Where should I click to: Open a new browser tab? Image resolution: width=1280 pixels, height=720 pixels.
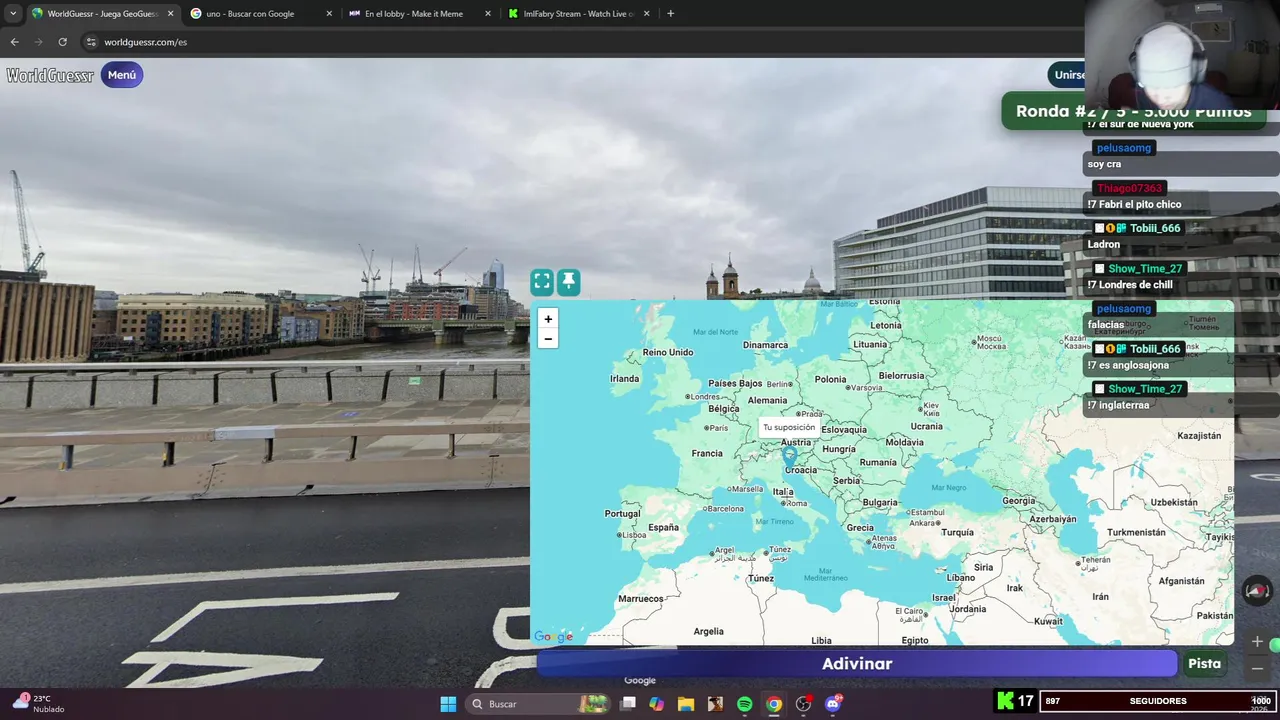click(670, 14)
